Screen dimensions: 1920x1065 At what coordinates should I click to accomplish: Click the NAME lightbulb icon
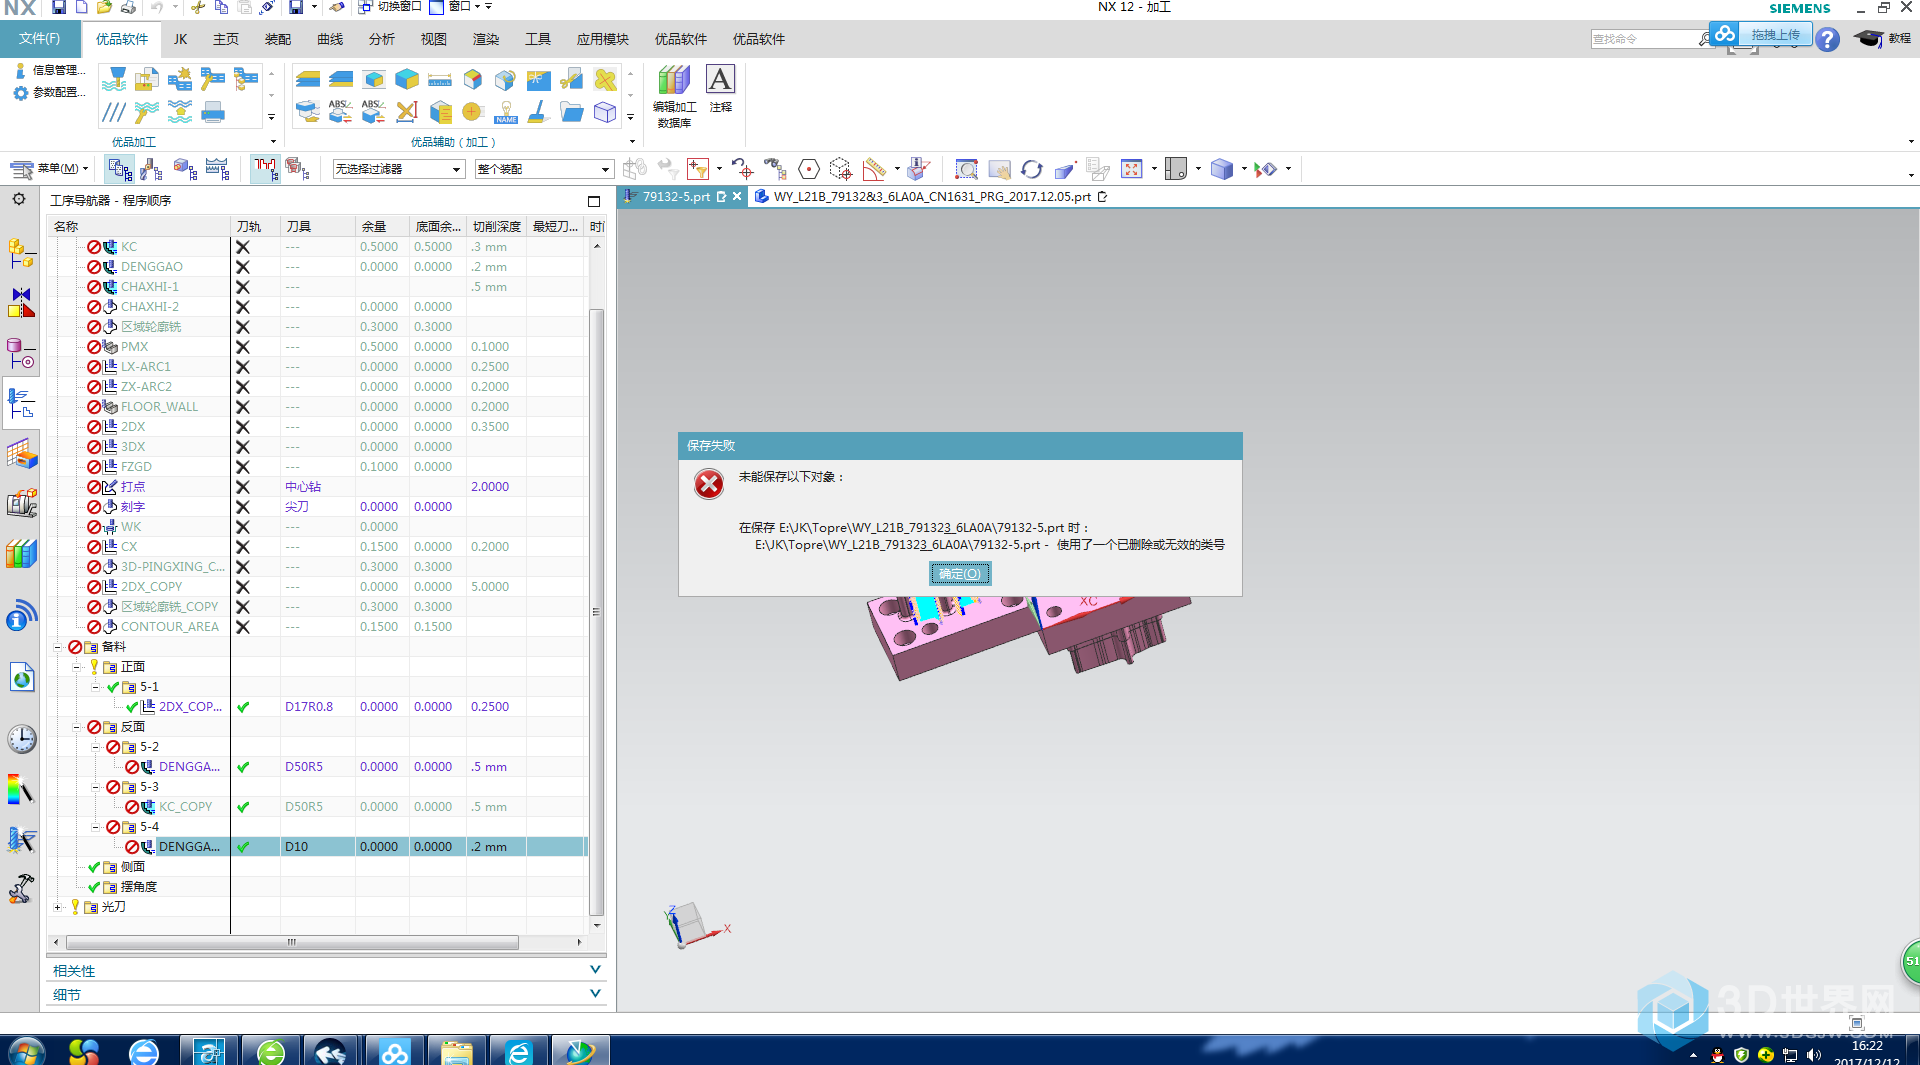pyautogui.click(x=506, y=111)
